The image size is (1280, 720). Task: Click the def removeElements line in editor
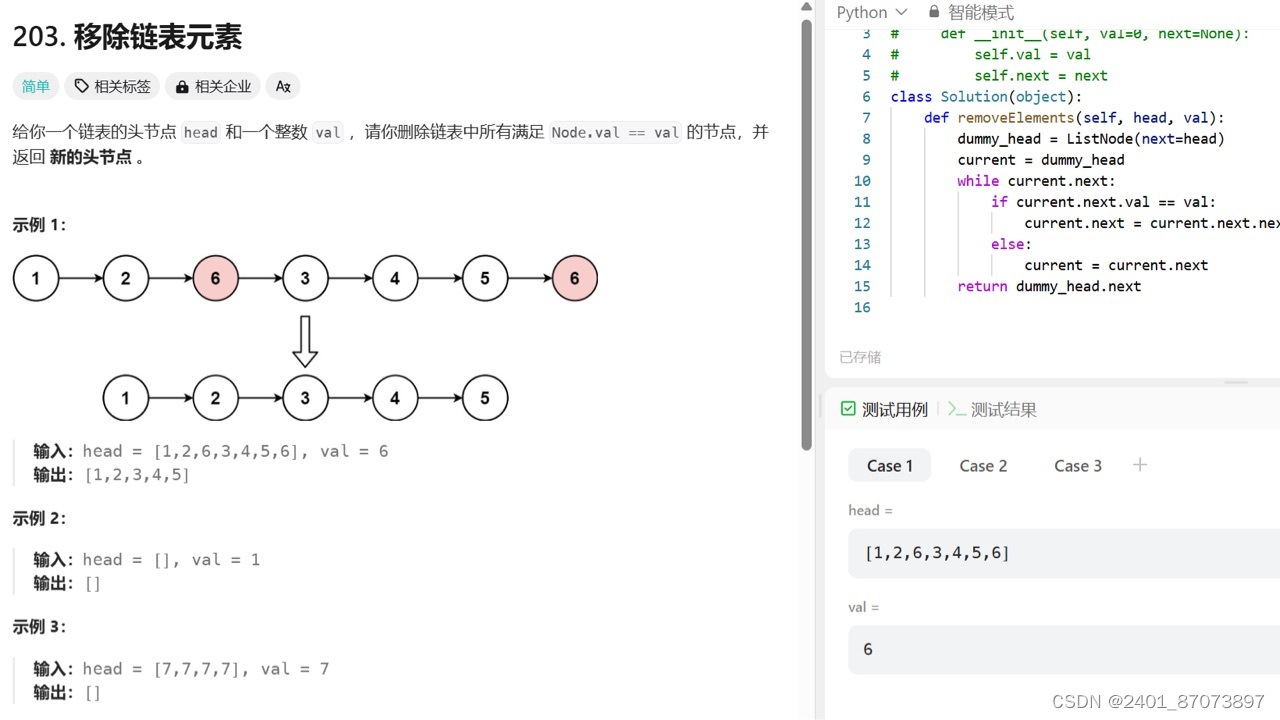(1074, 118)
